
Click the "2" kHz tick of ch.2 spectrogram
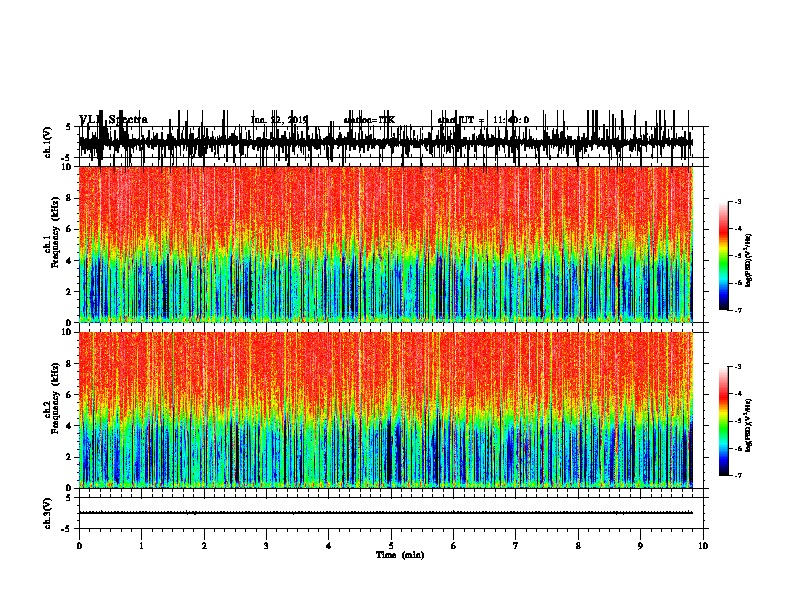(69, 457)
